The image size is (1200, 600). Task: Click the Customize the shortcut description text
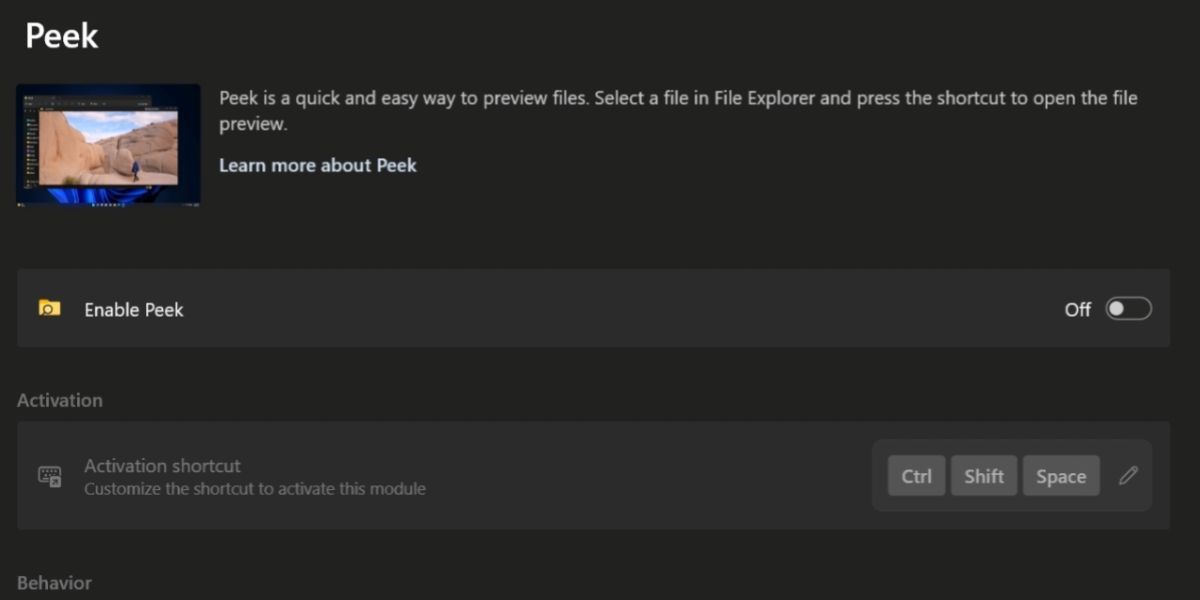coord(255,489)
